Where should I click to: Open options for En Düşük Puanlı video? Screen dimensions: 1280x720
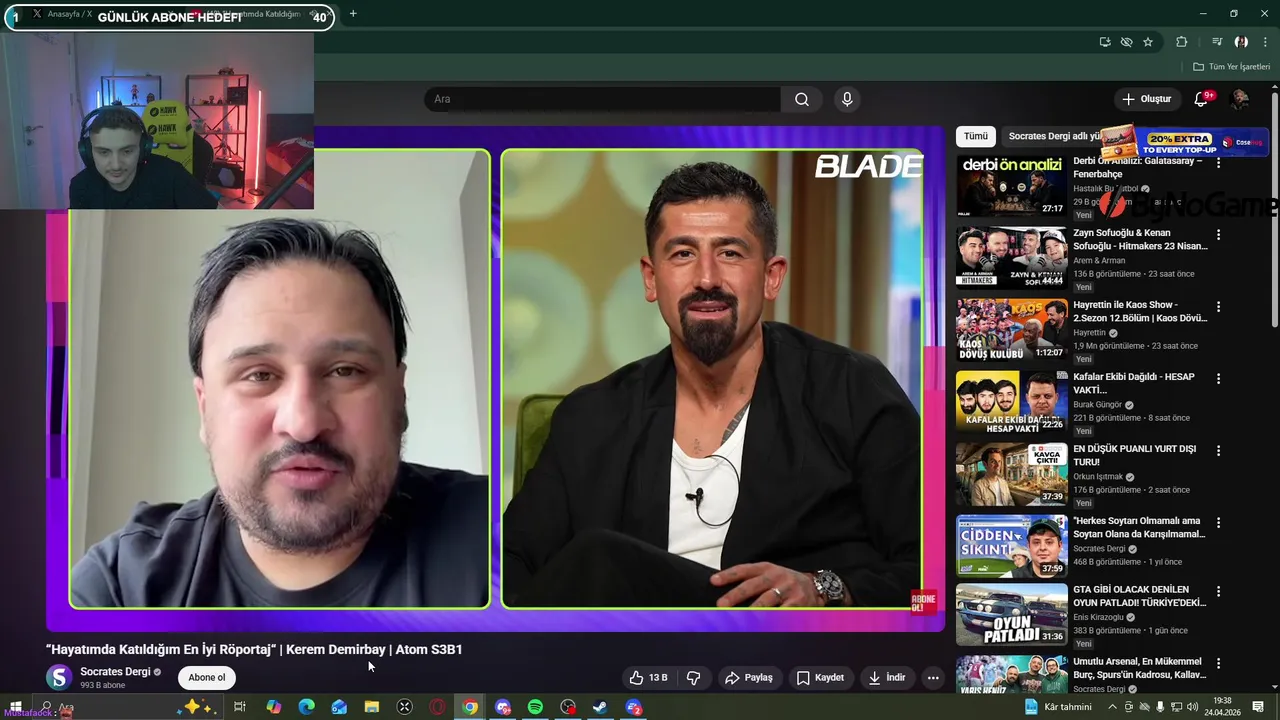coord(1218,451)
